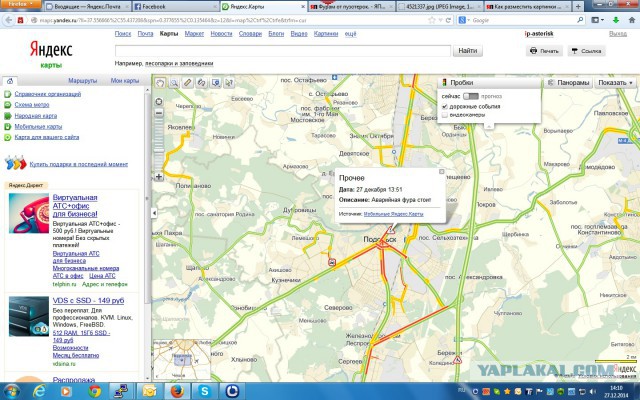
Task: Open the Мобильные Яндекс.Карты source link
Action: 393,214
